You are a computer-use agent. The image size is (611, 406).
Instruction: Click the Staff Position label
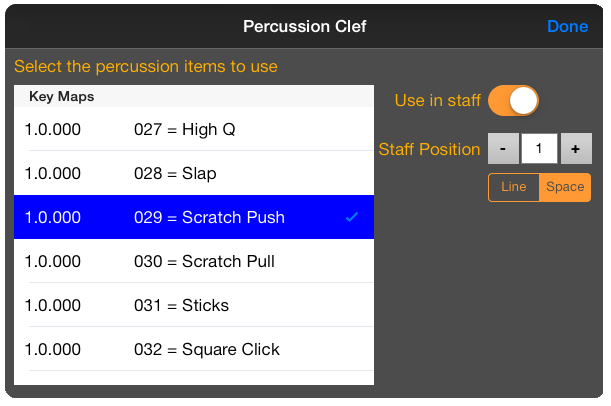(x=429, y=149)
